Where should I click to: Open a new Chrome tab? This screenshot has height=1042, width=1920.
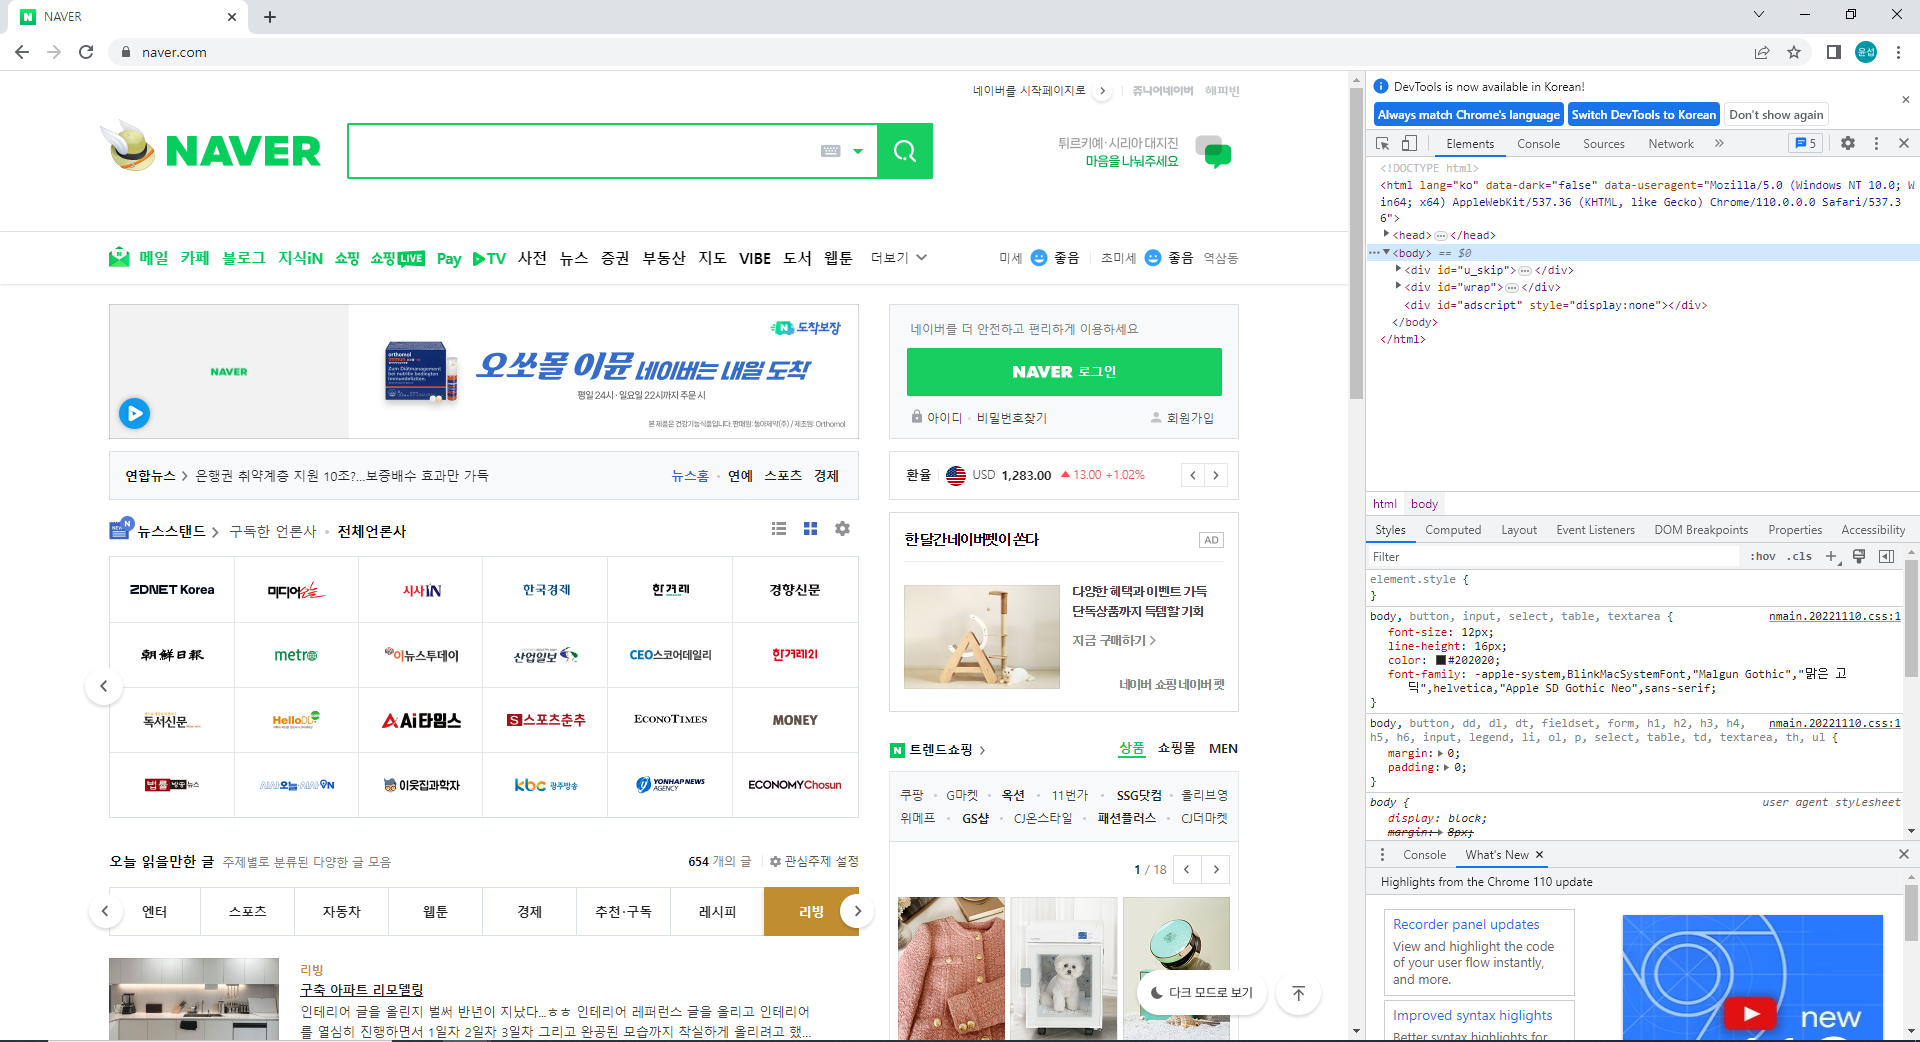pos(270,17)
